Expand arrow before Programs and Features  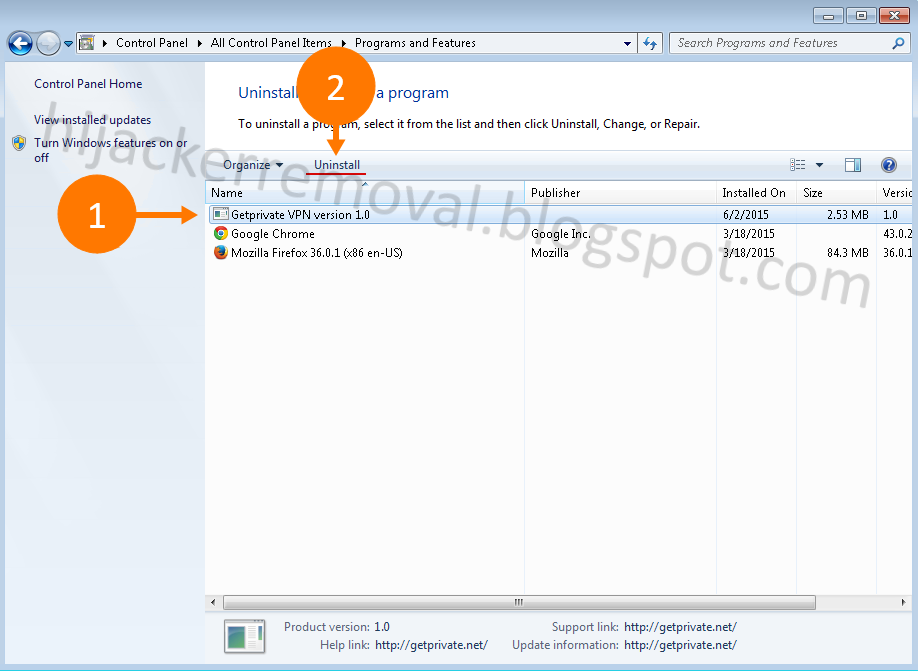click(x=344, y=43)
